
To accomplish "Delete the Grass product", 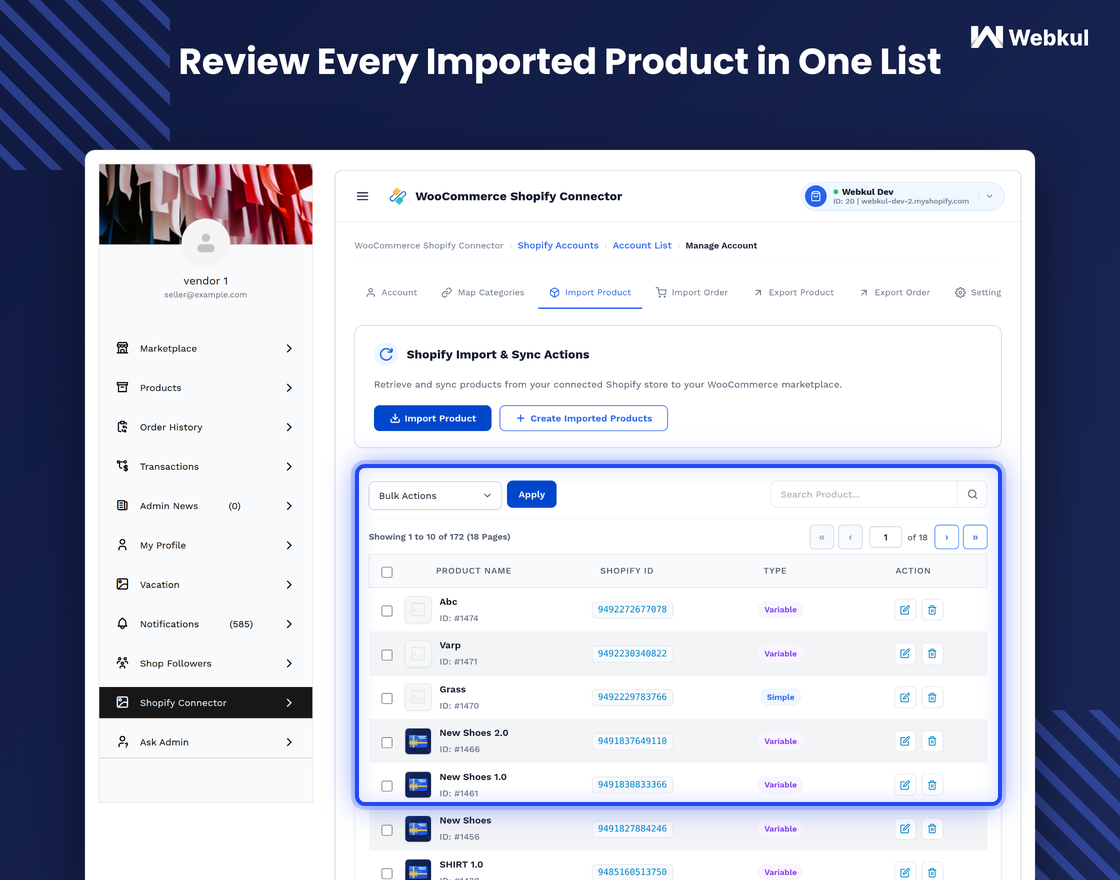I will (932, 697).
